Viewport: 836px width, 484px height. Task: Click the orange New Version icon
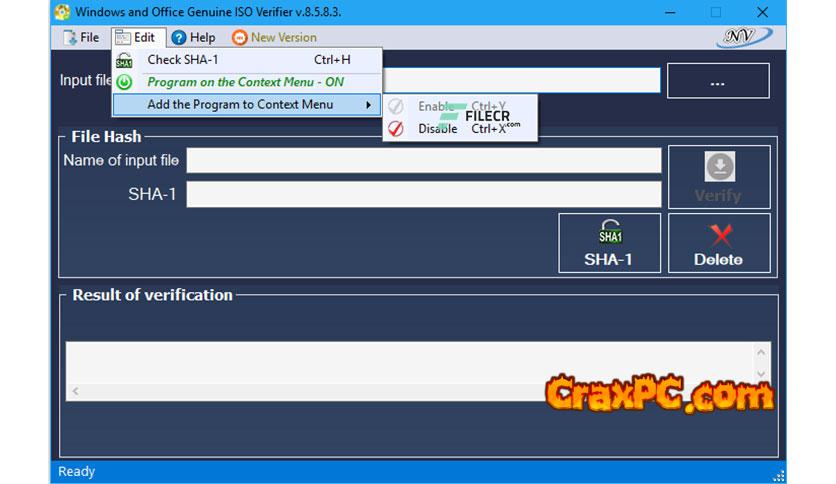coord(239,37)
